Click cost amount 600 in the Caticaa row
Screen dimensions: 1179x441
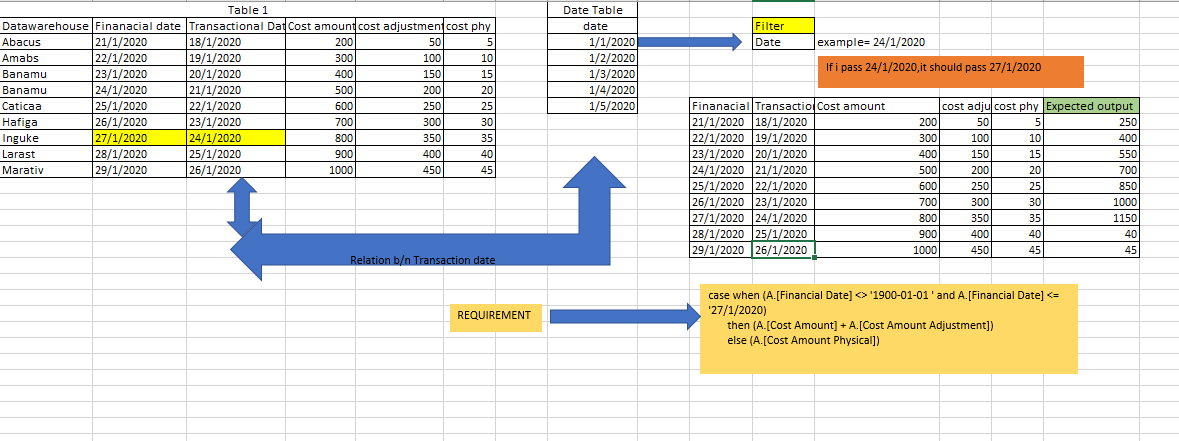pos(321,106)
